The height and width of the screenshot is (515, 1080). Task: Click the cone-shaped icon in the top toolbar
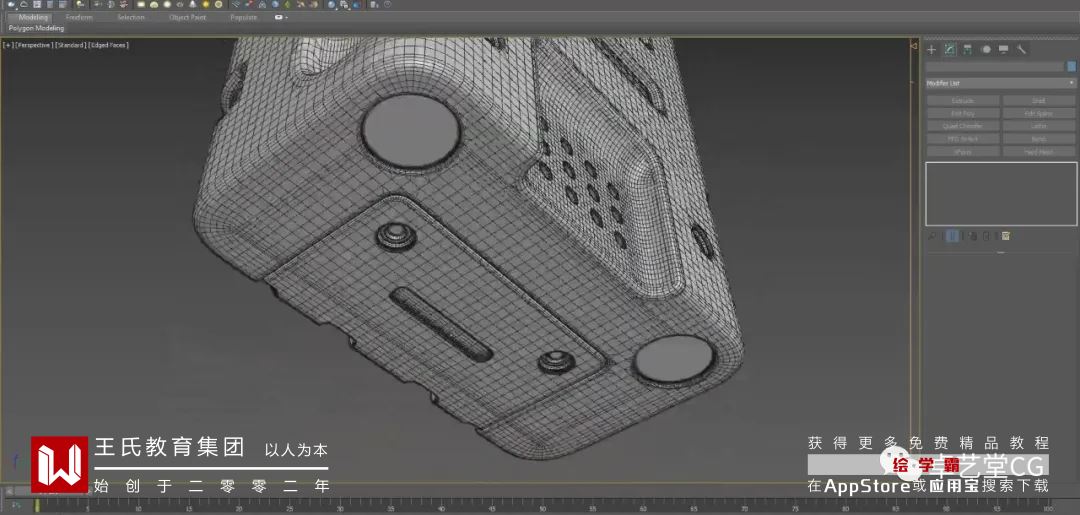[x=193, y=5]
